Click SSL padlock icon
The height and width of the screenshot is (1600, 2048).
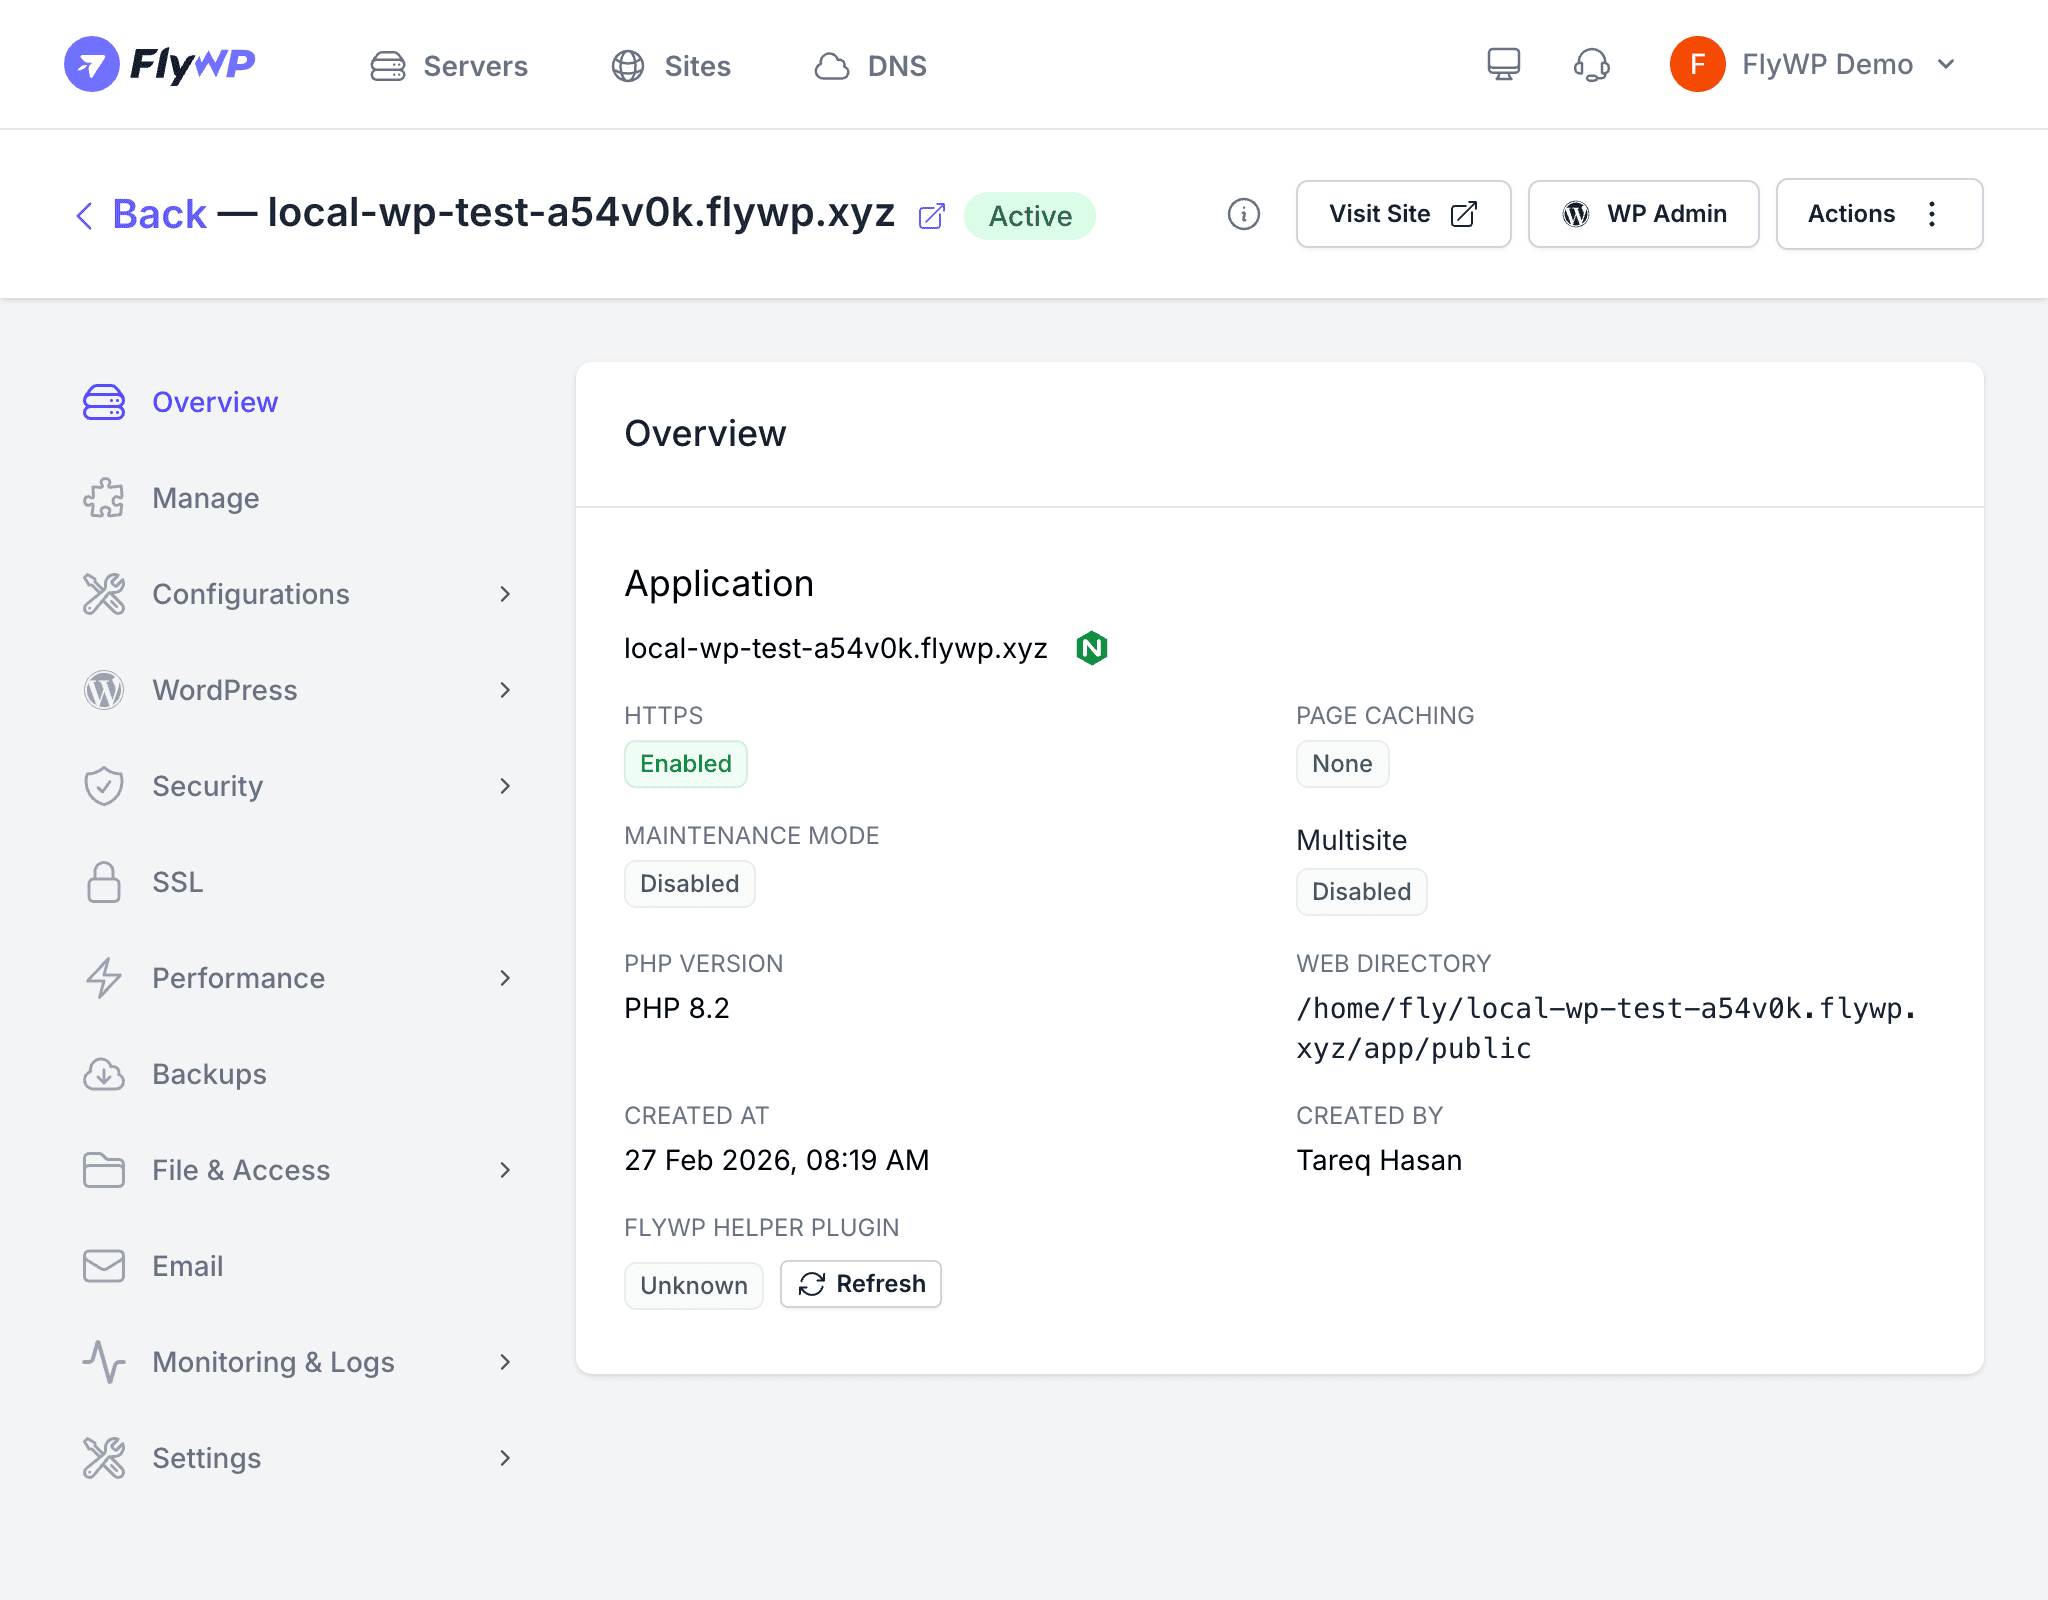104,882
